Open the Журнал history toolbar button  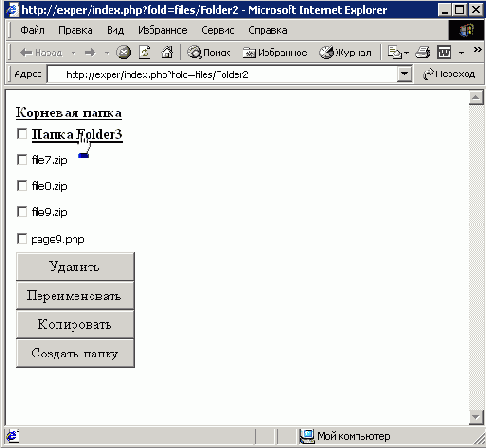345,53
